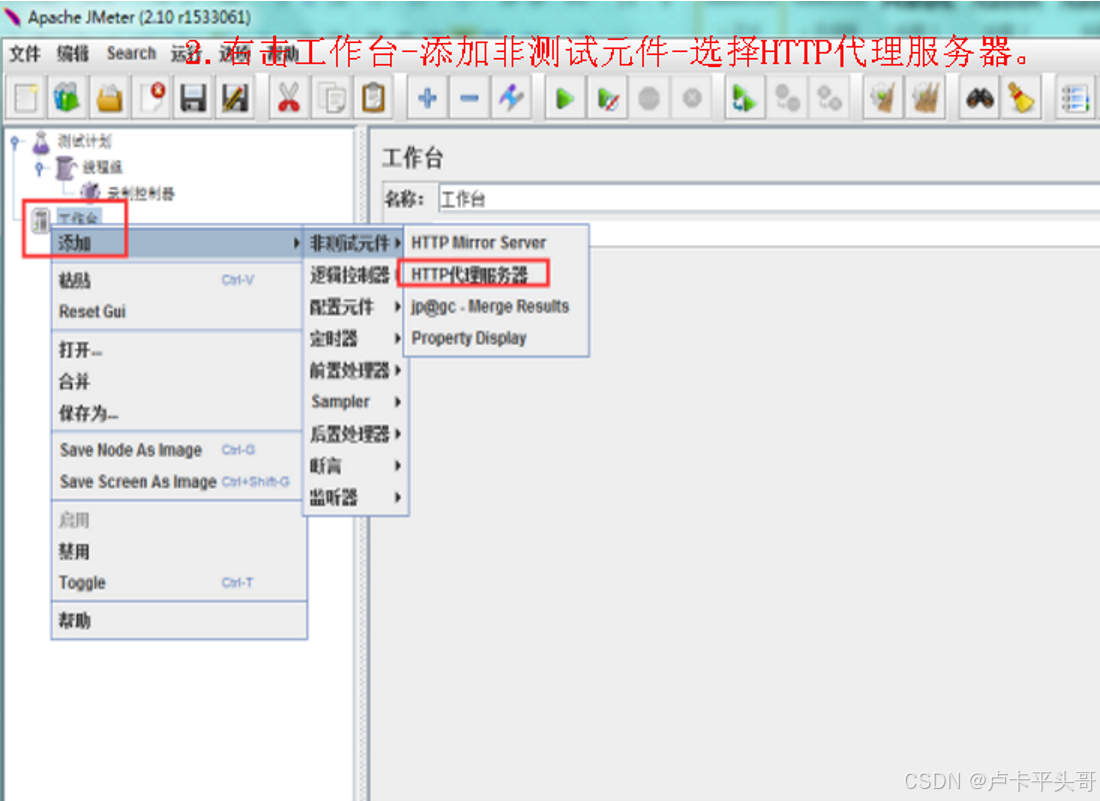
Task: Choose 粘贴 in the context menu
Action: click(178, 281)
